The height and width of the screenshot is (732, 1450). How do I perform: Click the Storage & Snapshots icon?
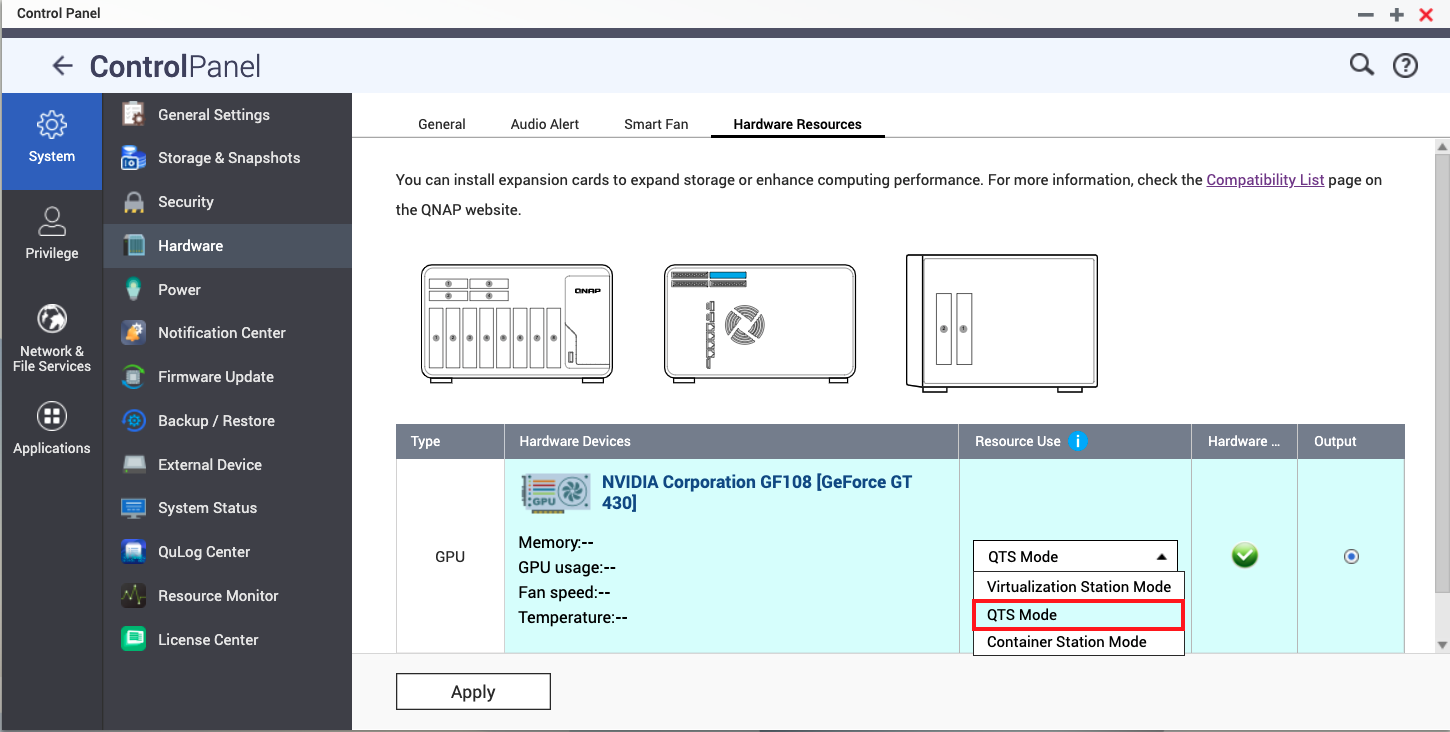click(x=133, y=158)
